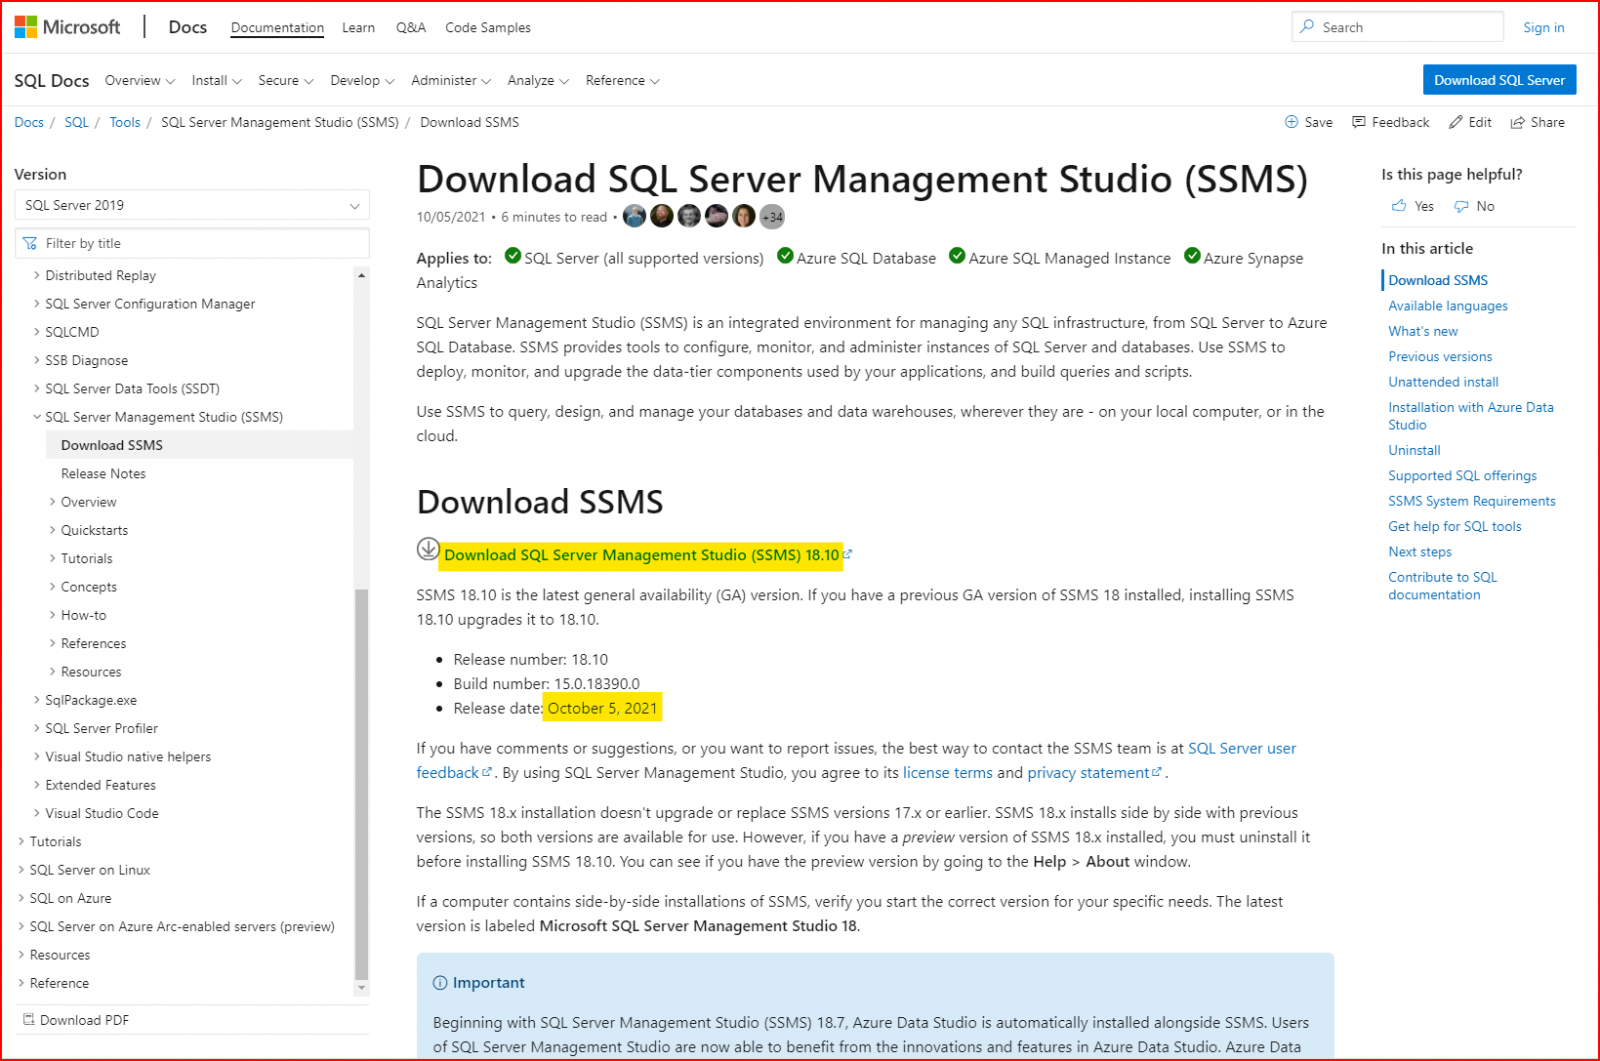
Task: Click the first contributor avatar
Action: (634, 216)
